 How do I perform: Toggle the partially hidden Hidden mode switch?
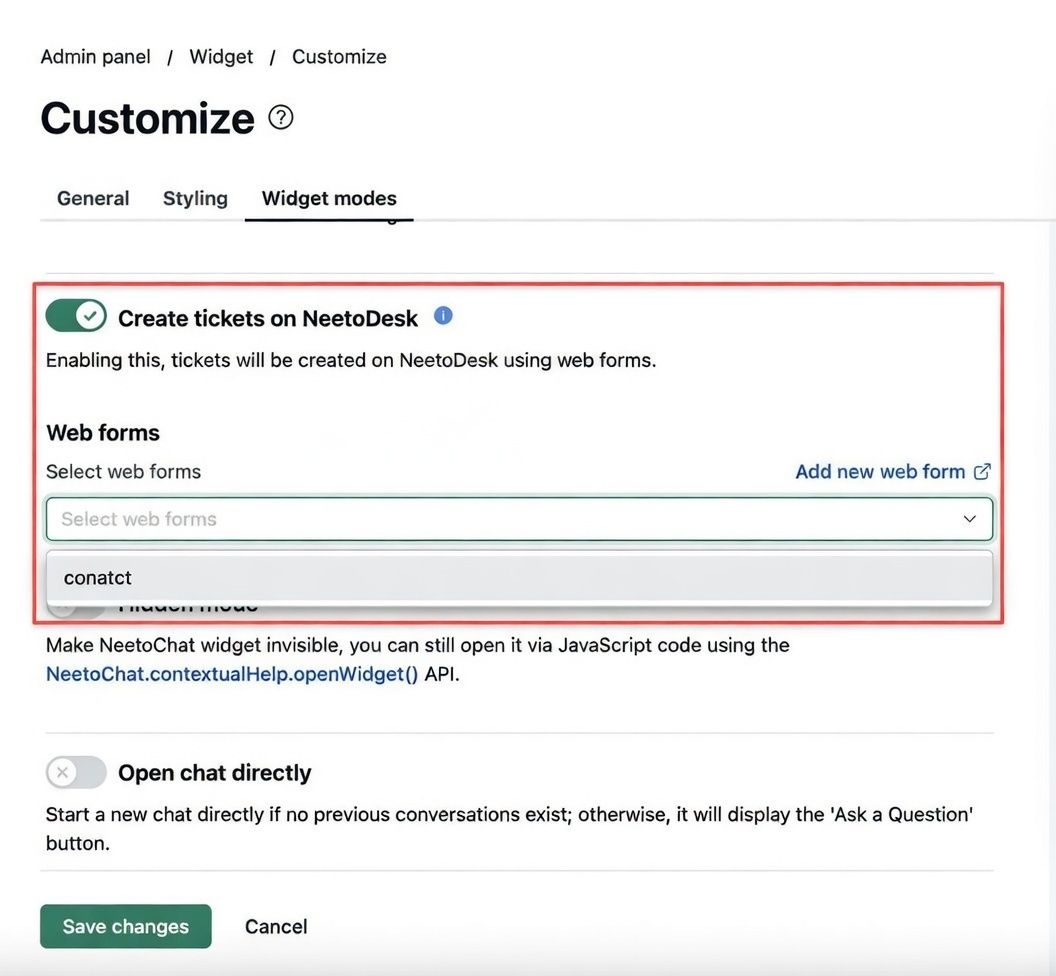point(76,607)
